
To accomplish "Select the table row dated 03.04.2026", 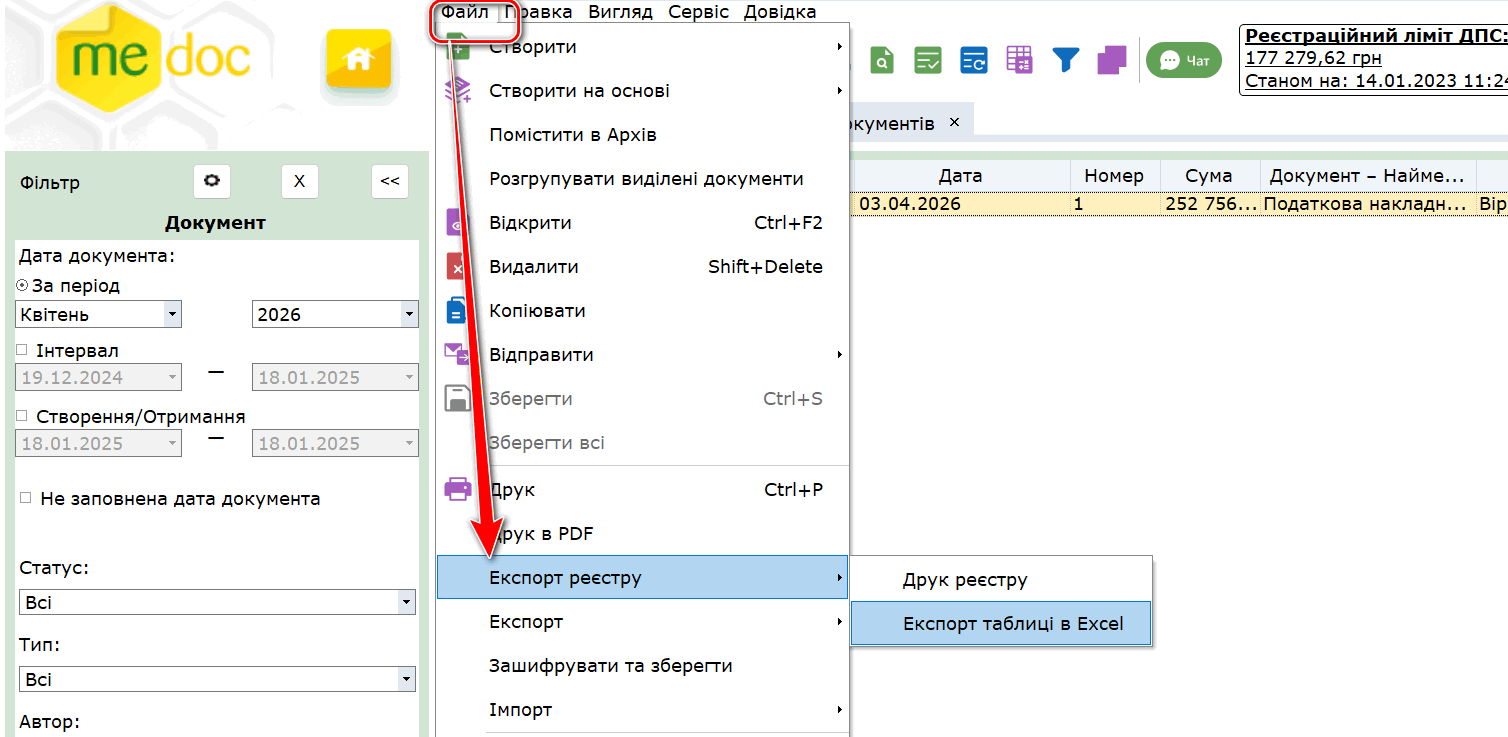I will 1000,204.
